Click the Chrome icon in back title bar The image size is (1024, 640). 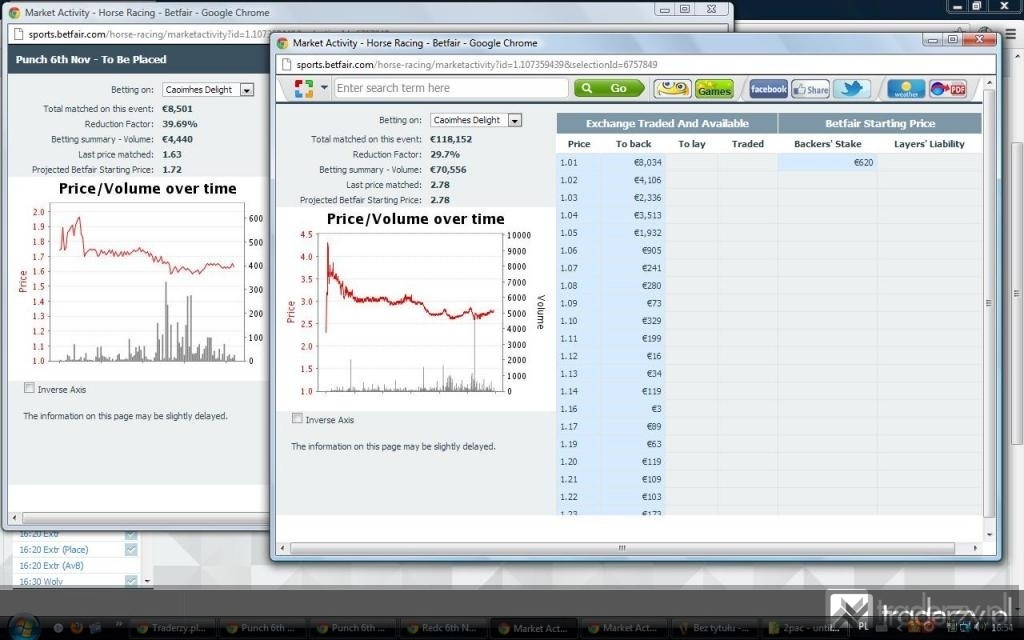tap(14, 12)
